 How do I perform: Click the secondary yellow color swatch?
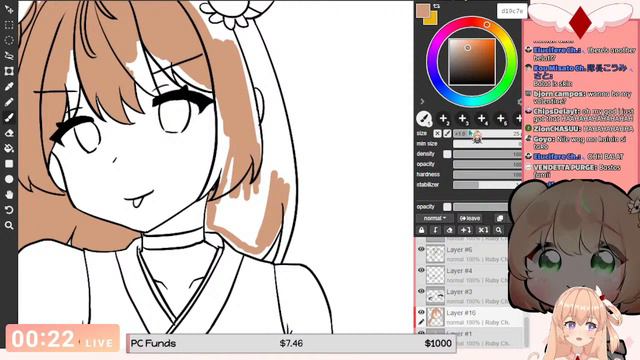pyautogui.click(x=433, y=20)
